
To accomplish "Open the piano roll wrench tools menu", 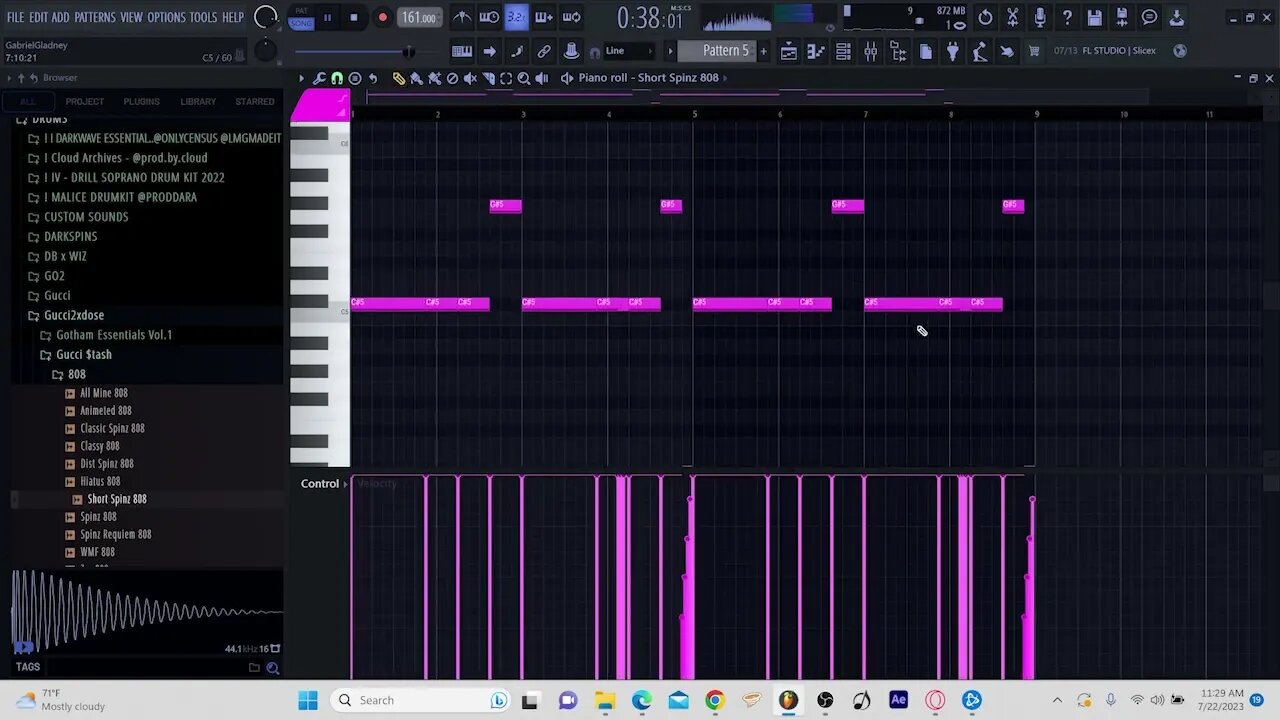I will pyautogui.click(x=318, y=78).
